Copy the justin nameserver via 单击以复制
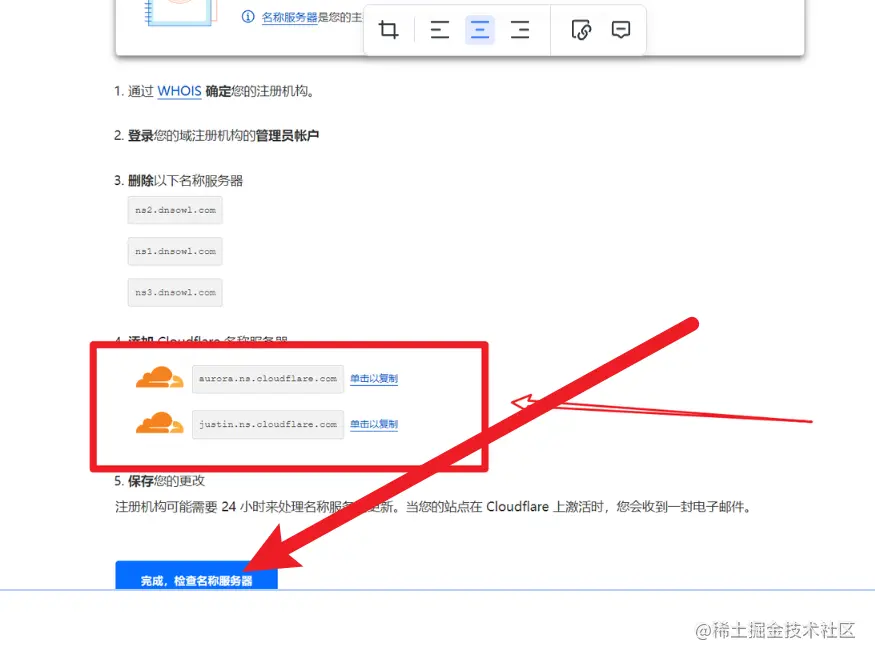The height and width of the screenshot is (660, 875). pyautogui.click(x=374, y=425)
